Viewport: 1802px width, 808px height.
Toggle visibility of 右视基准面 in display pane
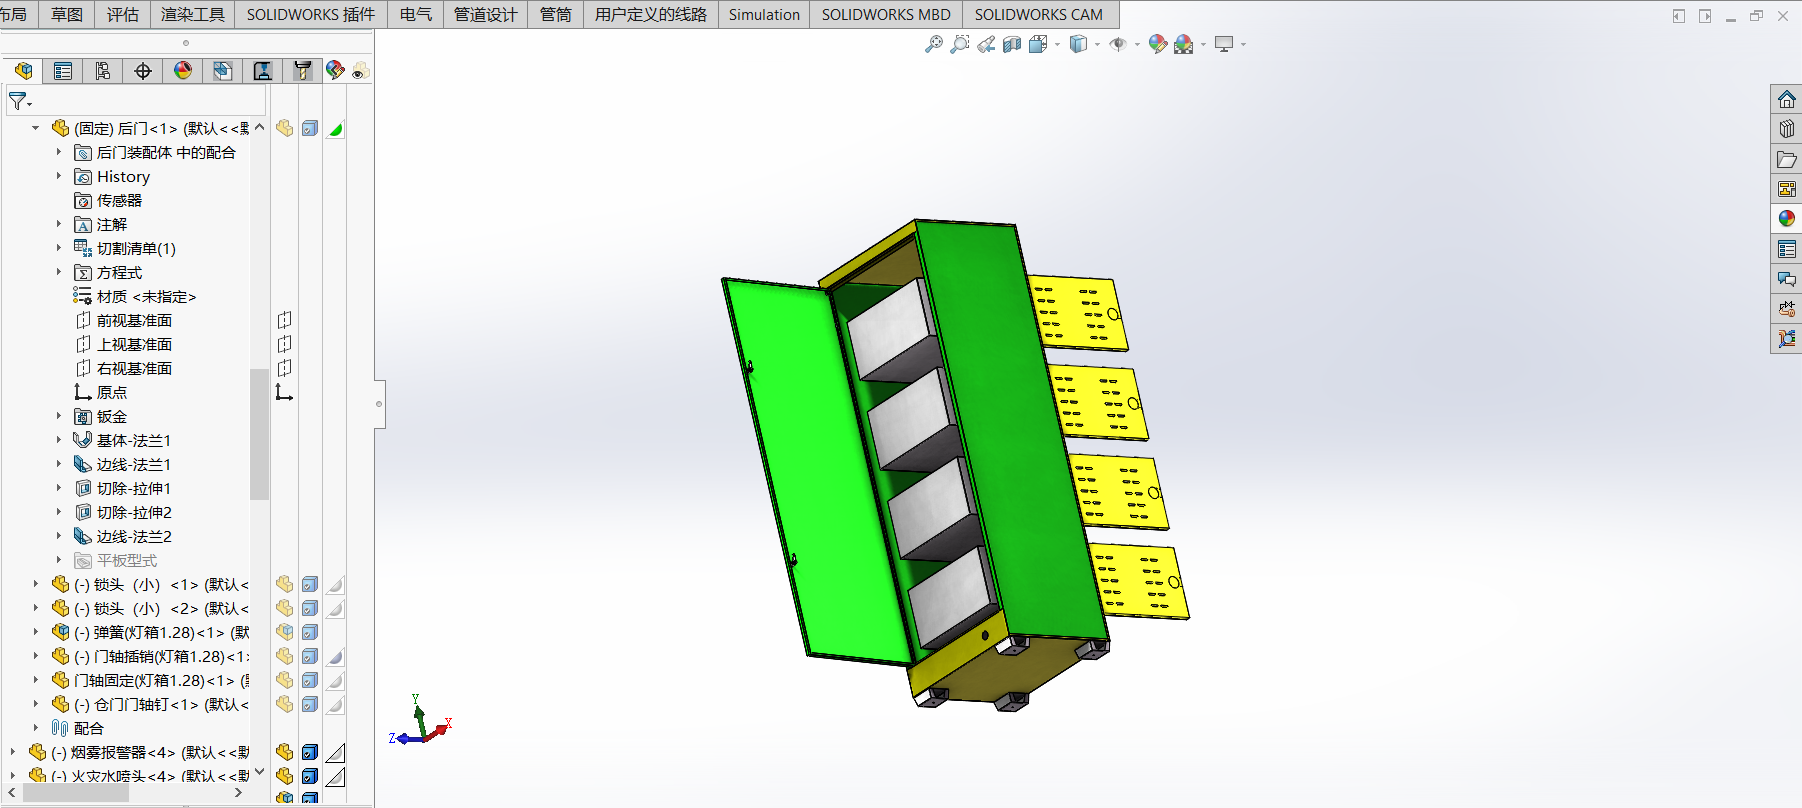(x=285, y=368)
